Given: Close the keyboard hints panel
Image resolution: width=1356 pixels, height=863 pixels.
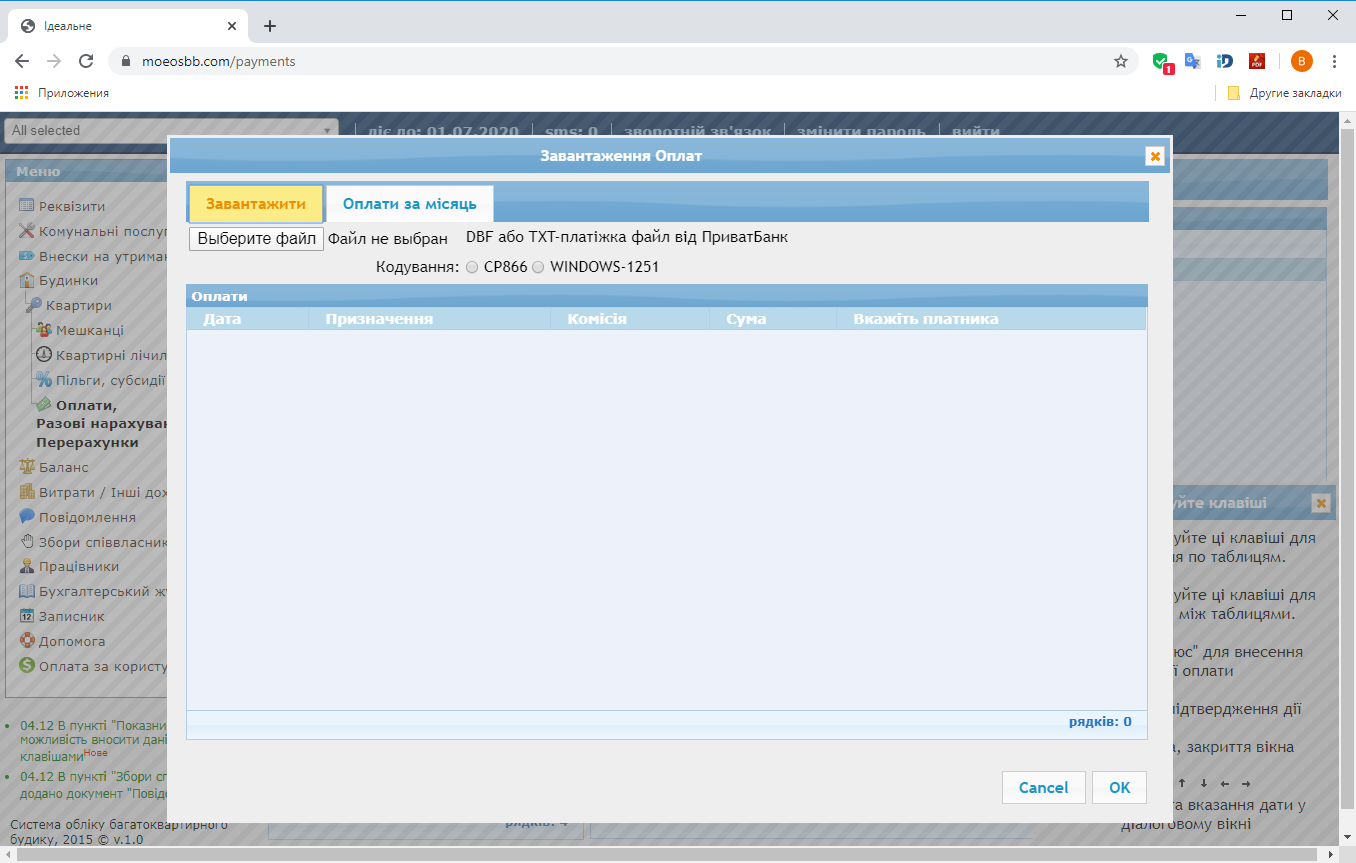Looking at the screenshot, I should [x=1321, y=504].
